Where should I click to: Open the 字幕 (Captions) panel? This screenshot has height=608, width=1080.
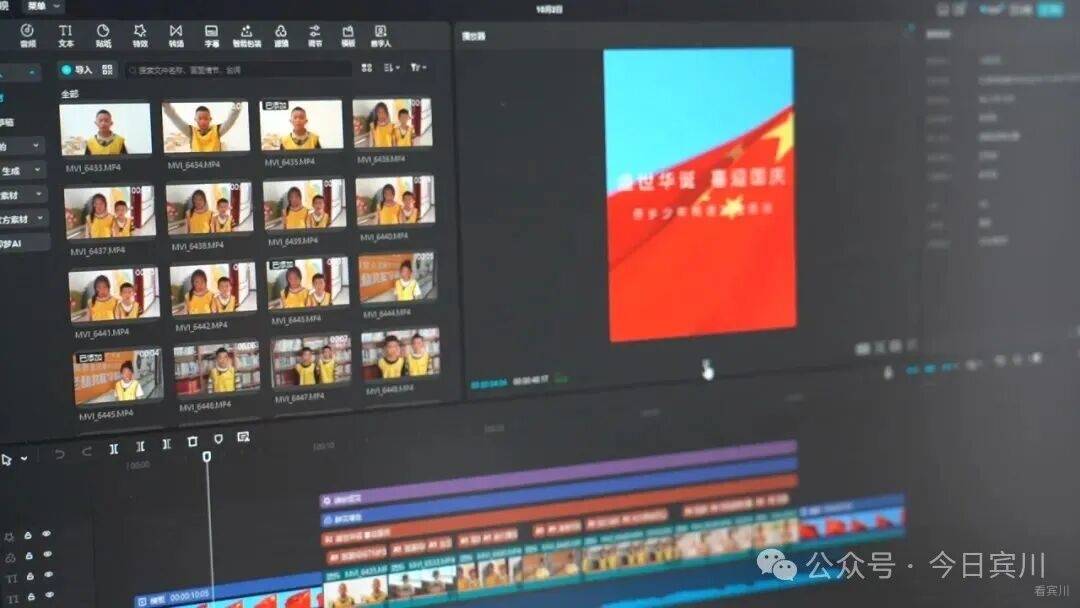tap(211, 36)
